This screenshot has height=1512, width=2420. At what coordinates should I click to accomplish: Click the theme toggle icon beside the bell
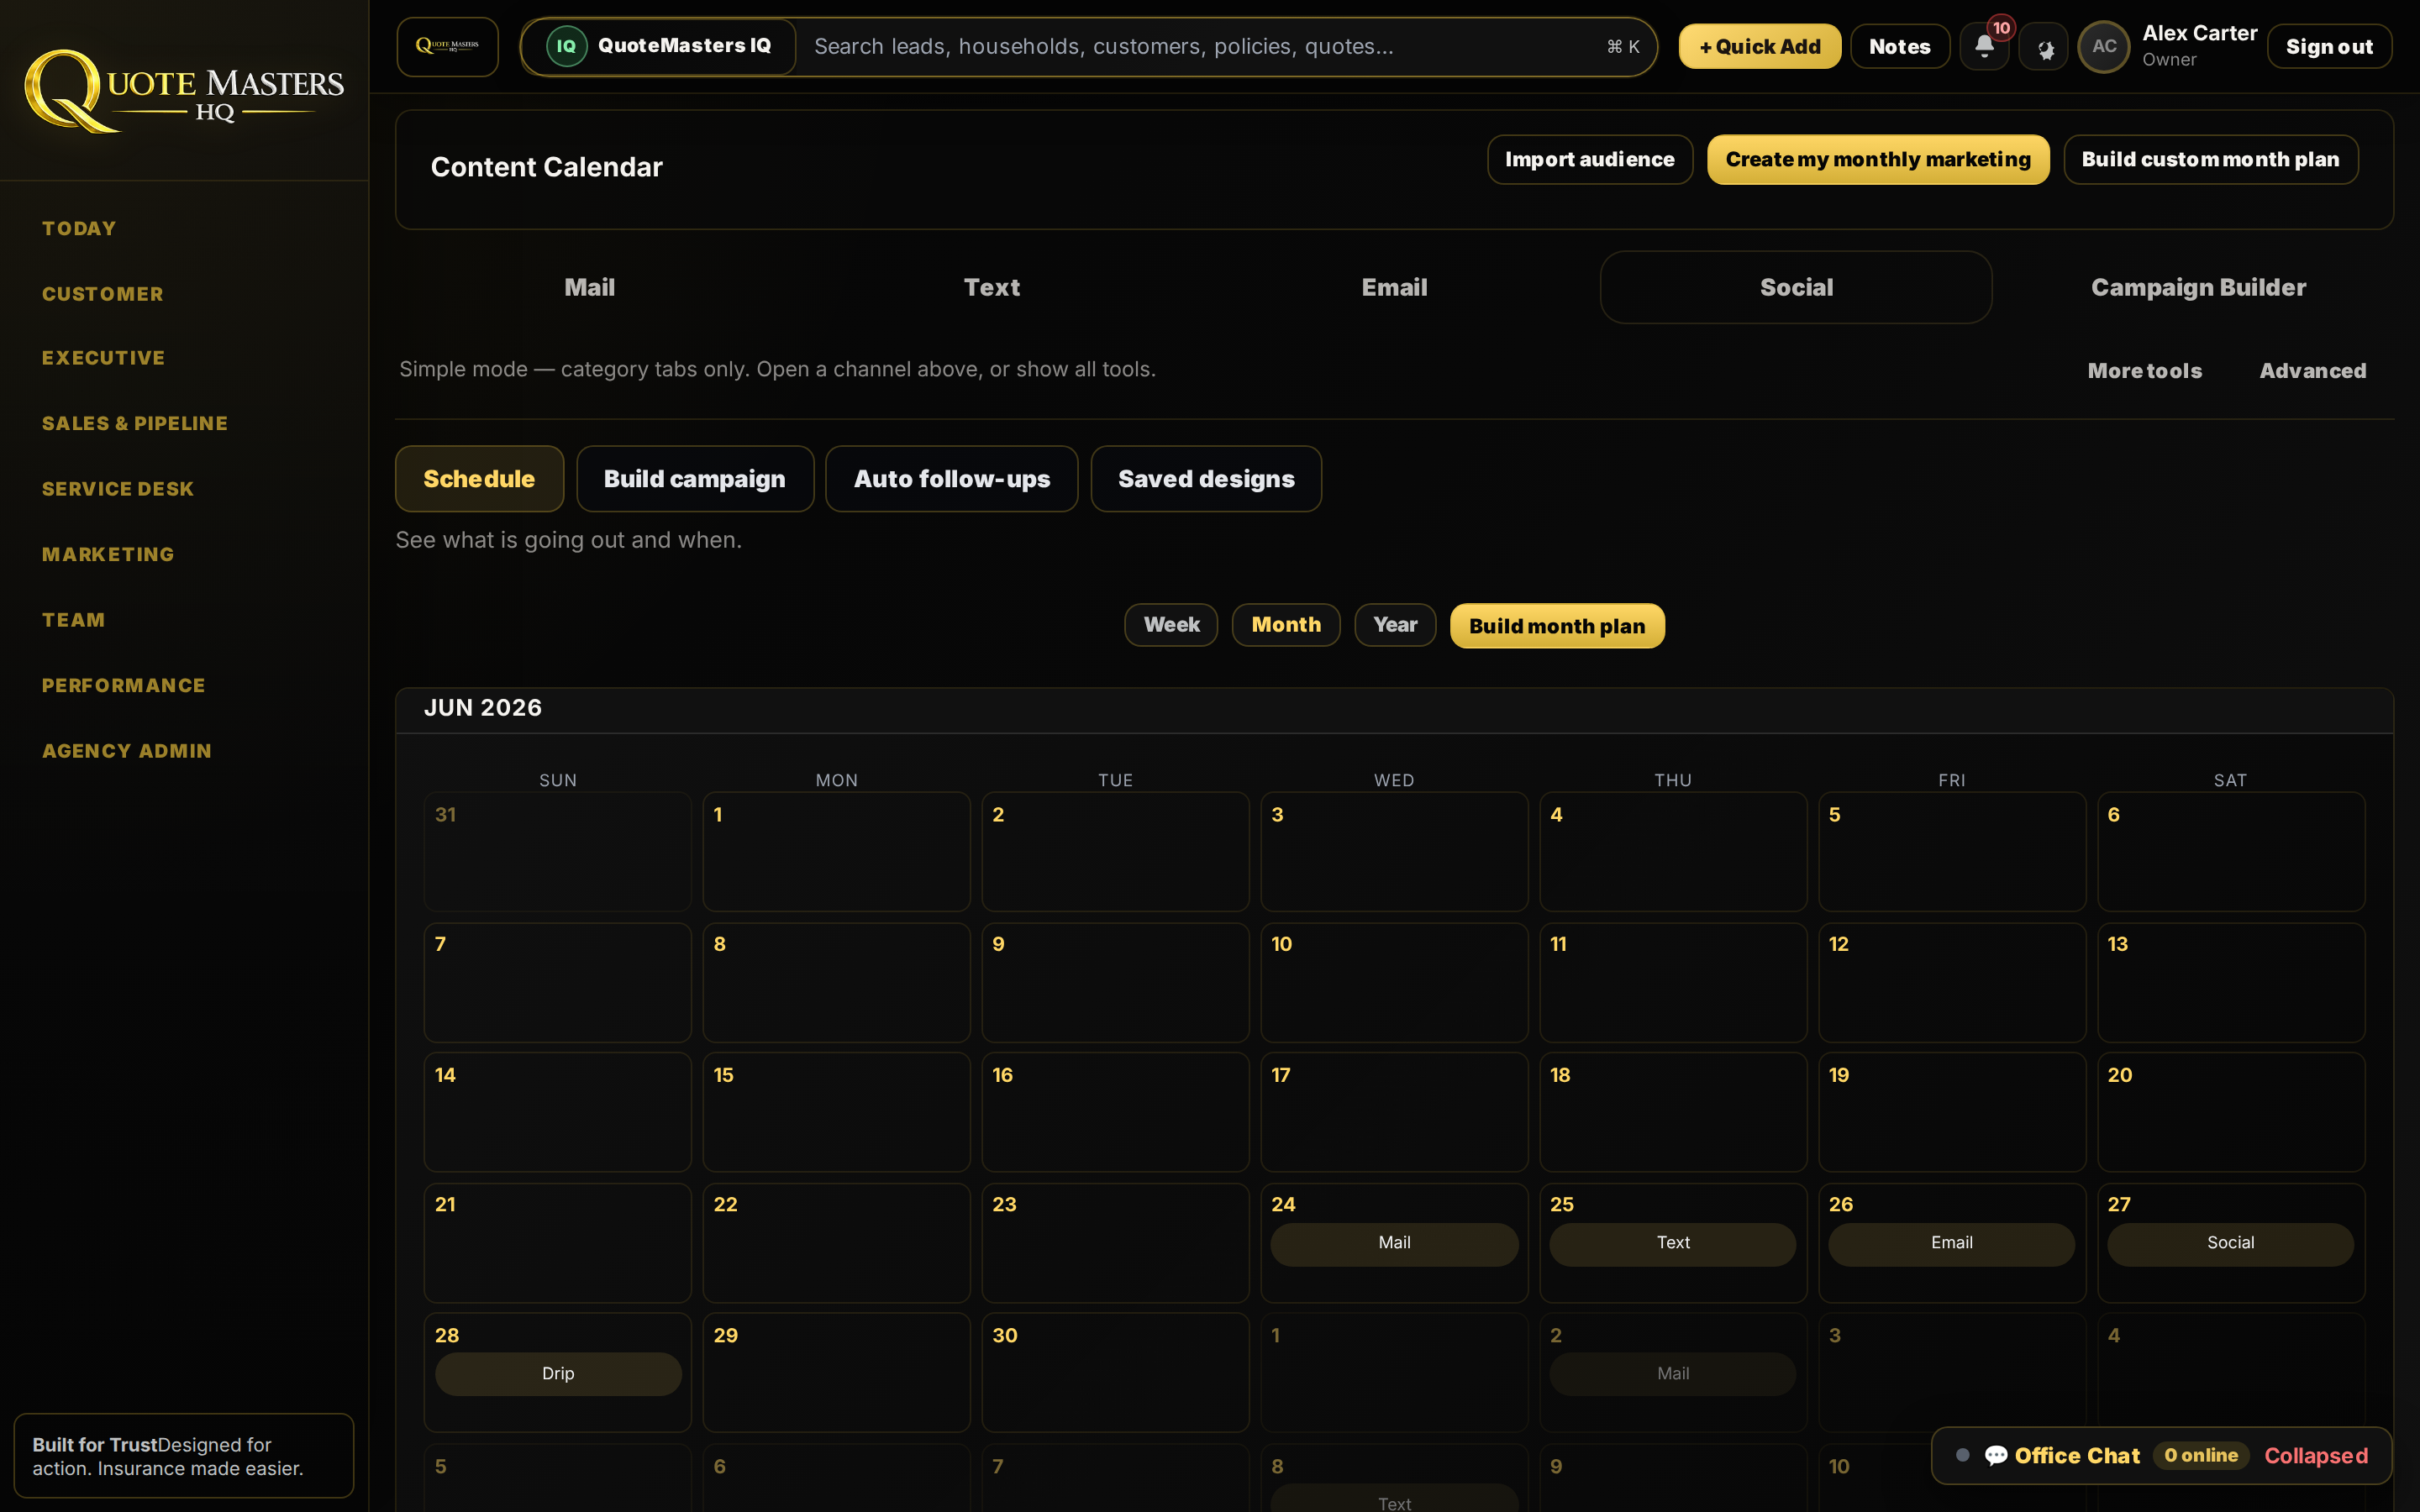[2044, 46]
